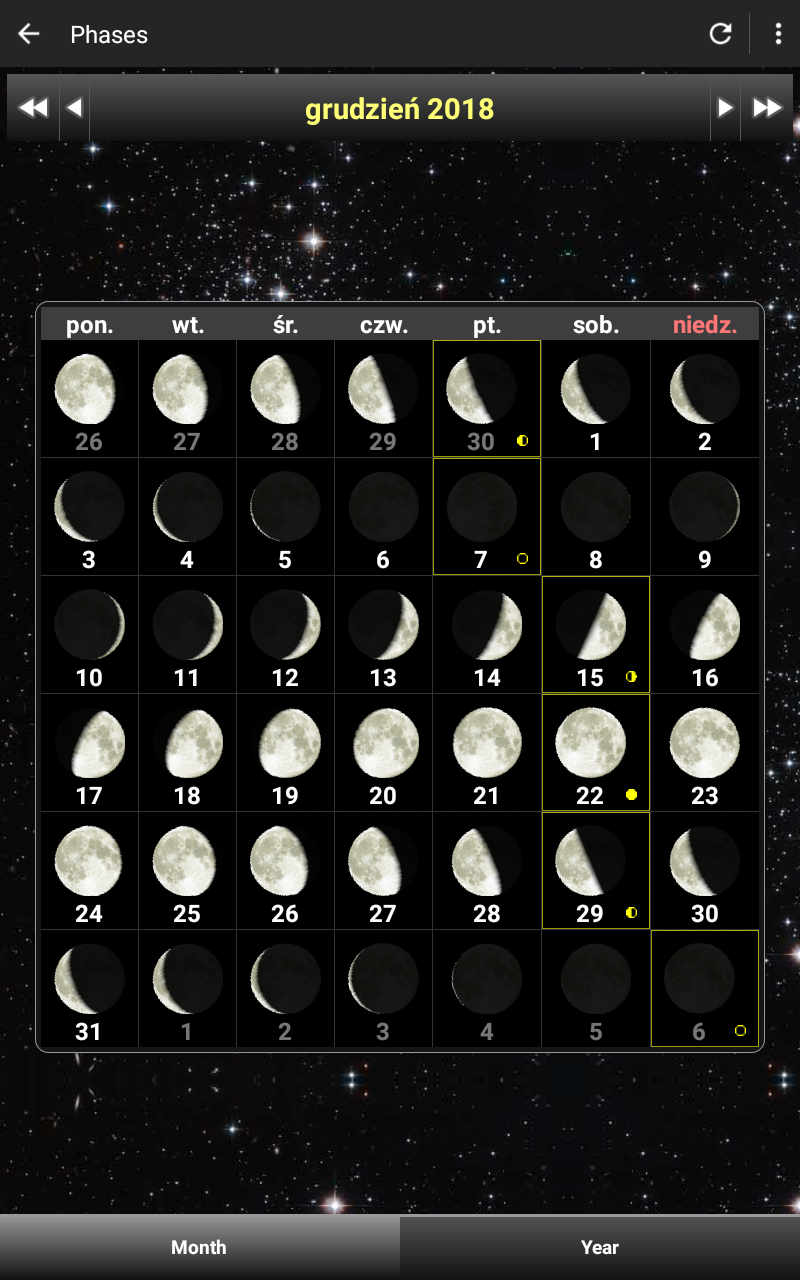View moon phase for December 26

click(x=285, y=870)
